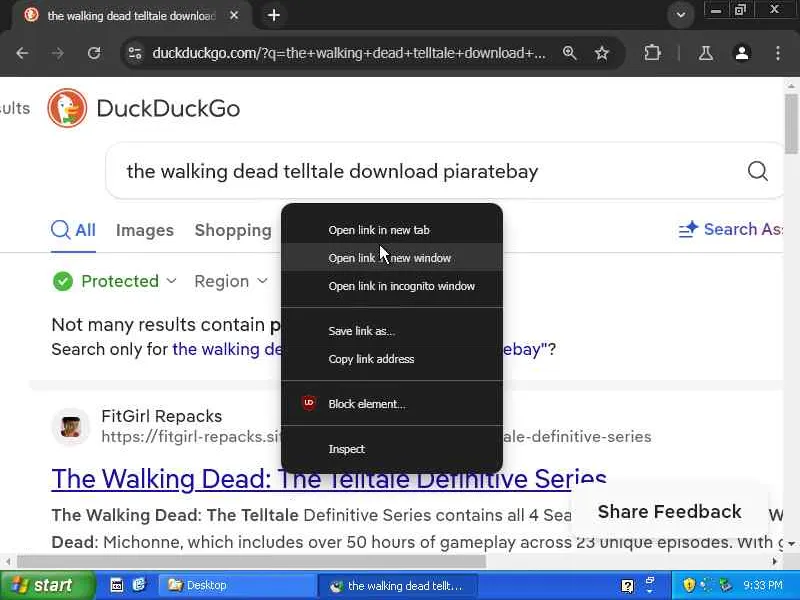Click the horizontal scrollbar right arrow

click(775, 562)
